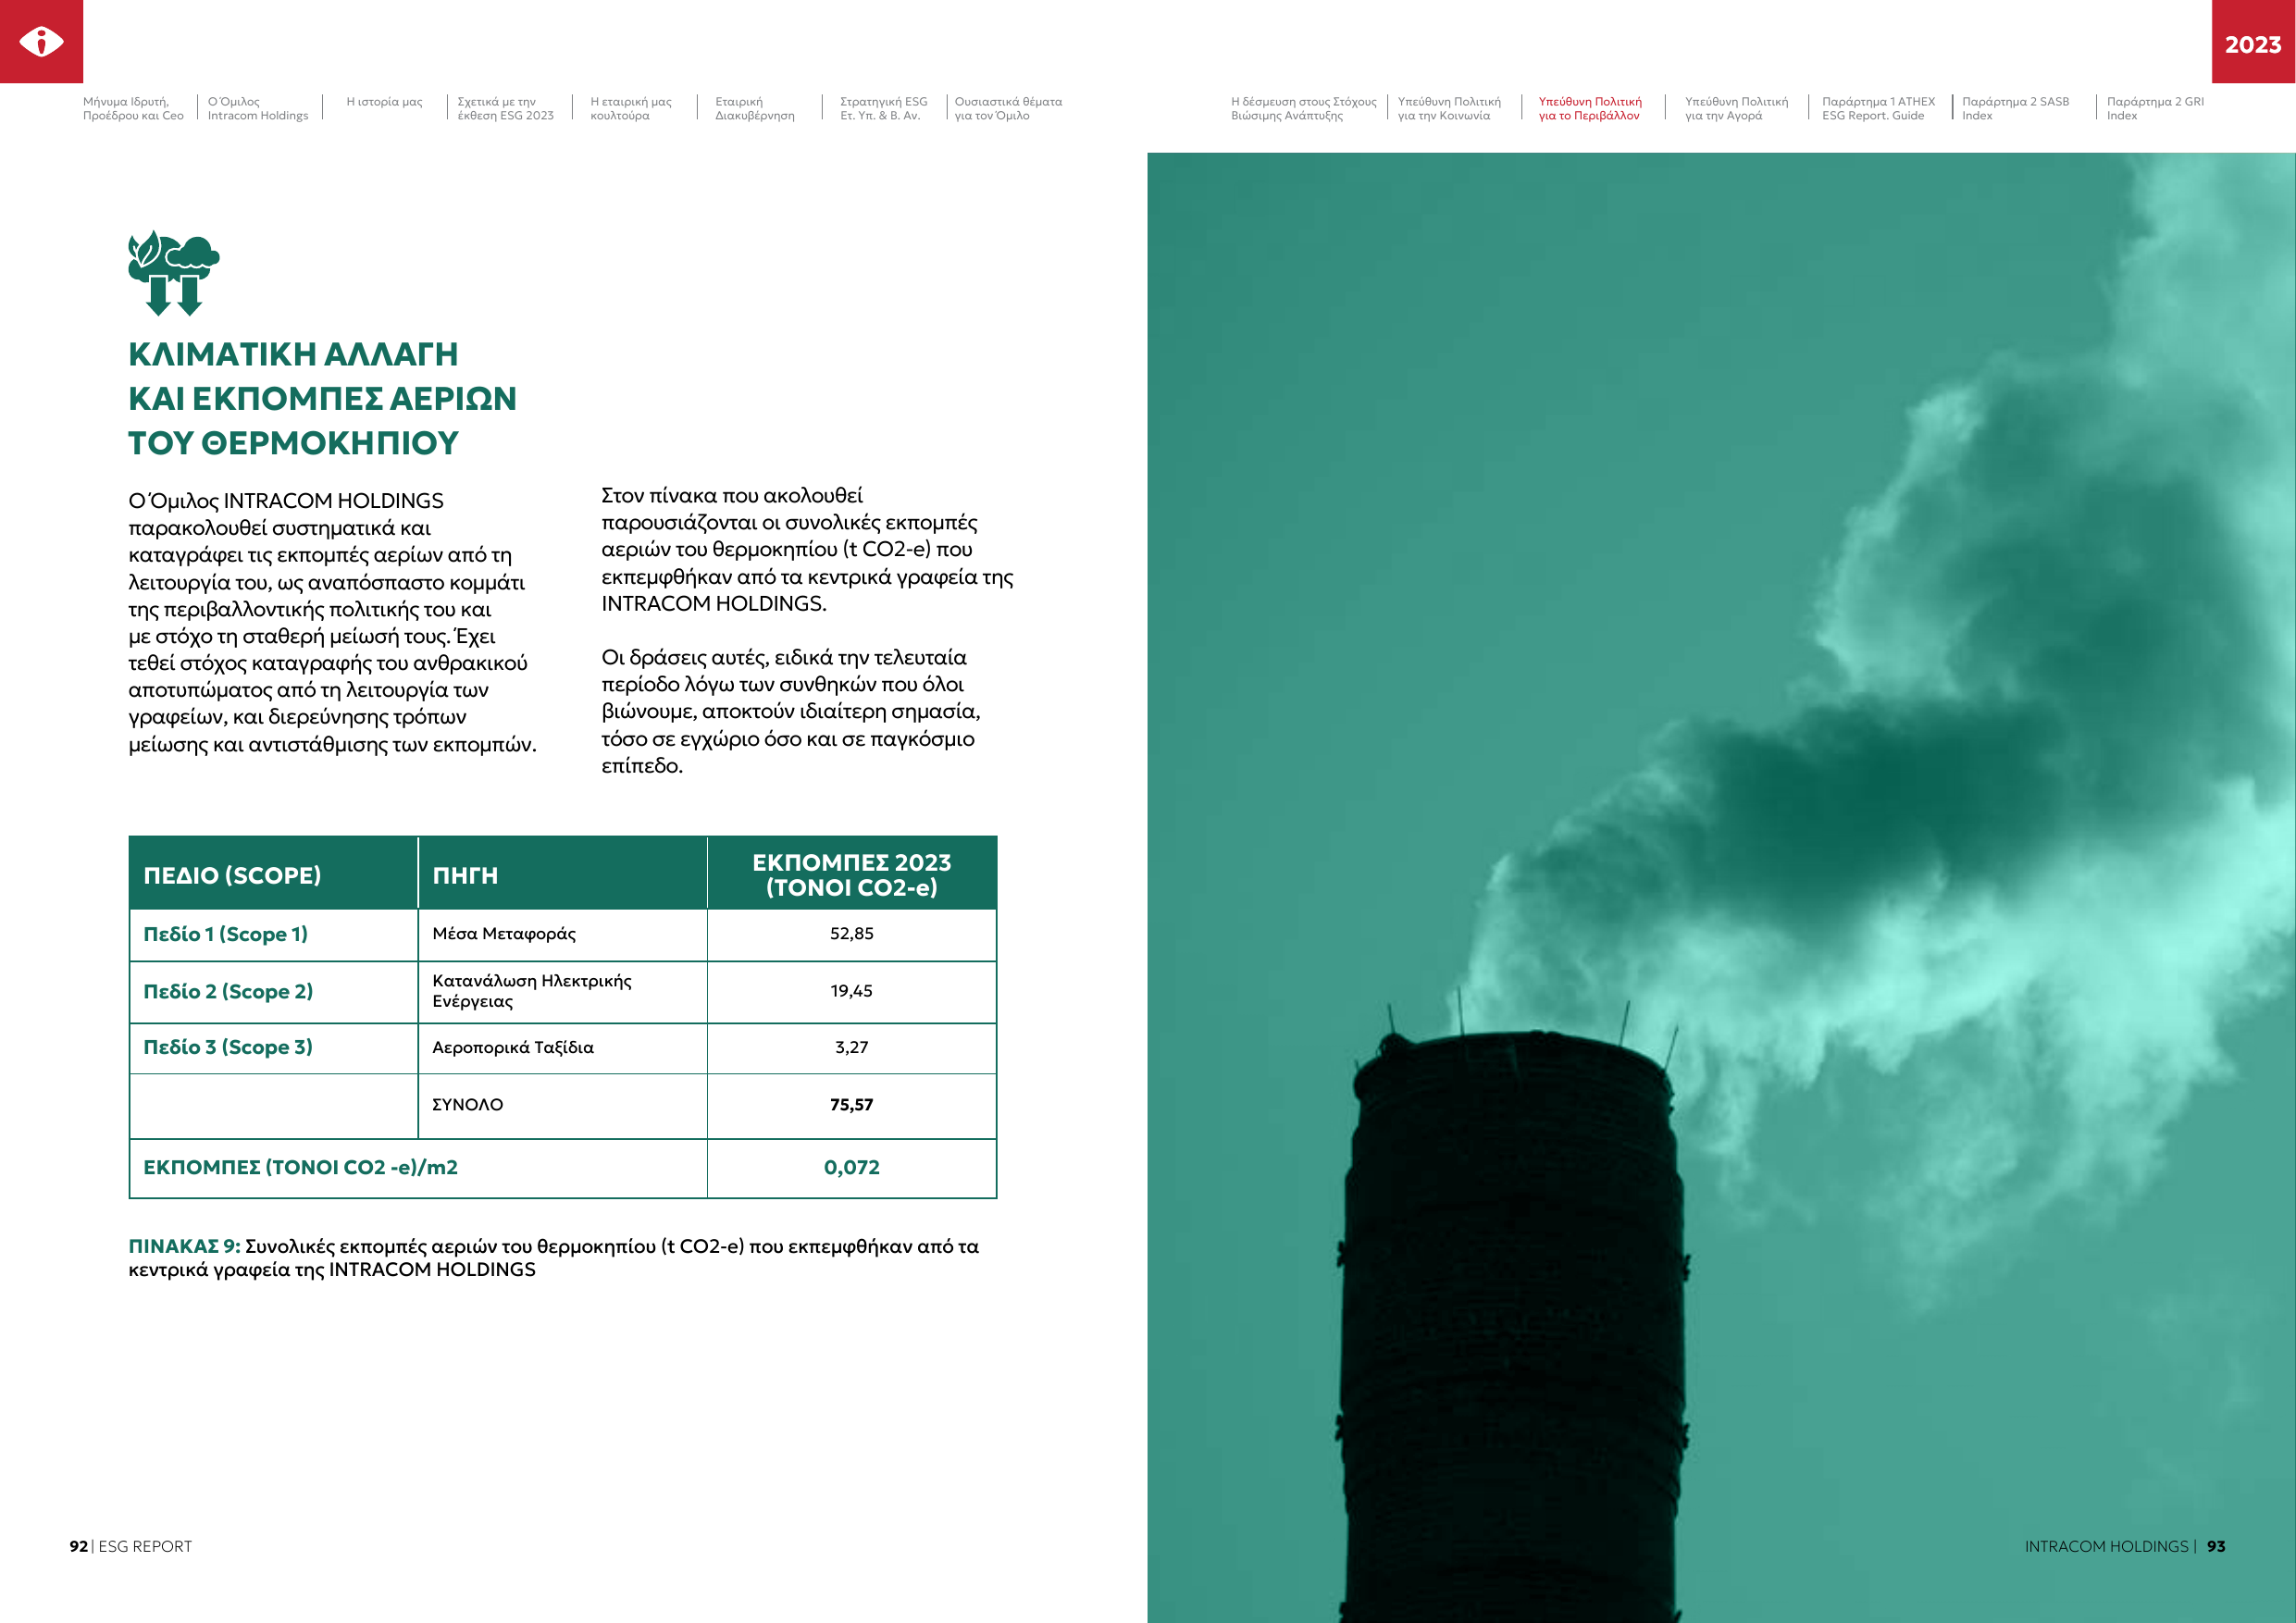
Task: Click the '92 | ESG REPORT' footer
Action: pyautogui.click(x=130, y=1546)
